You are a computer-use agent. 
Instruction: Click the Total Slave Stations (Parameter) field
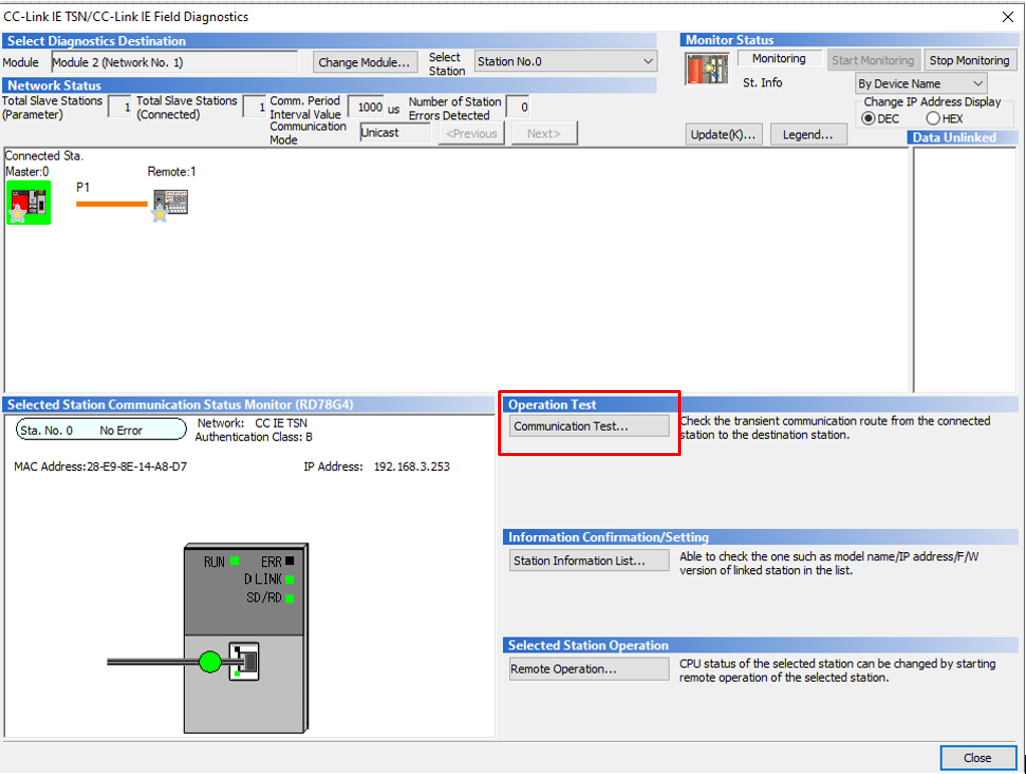[x=120, y=107]
